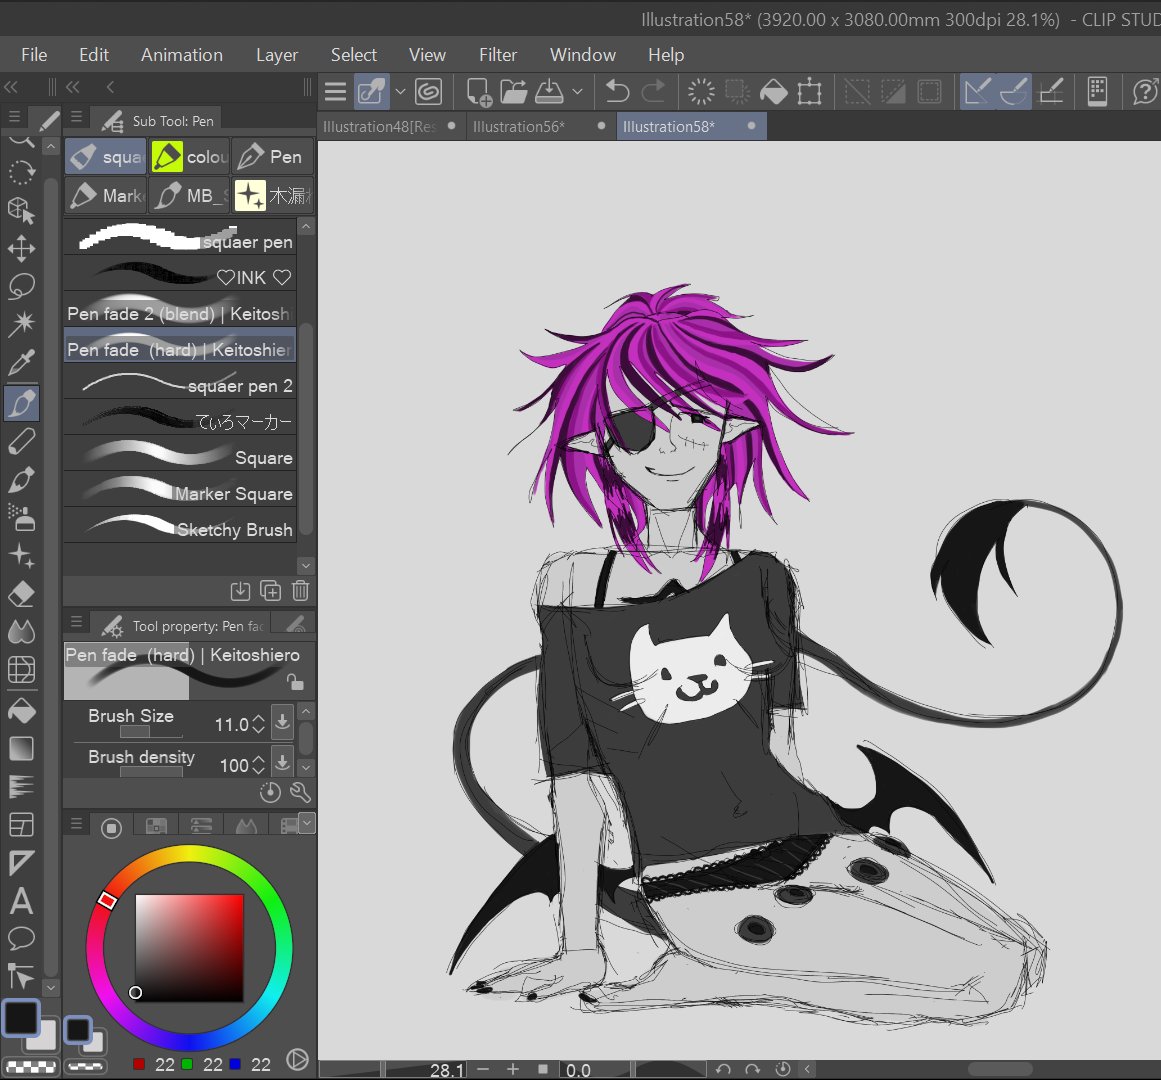The image size is (1161, 1080).
Task: Expand the color panel tabs overflow arrow
Action: 307,823
